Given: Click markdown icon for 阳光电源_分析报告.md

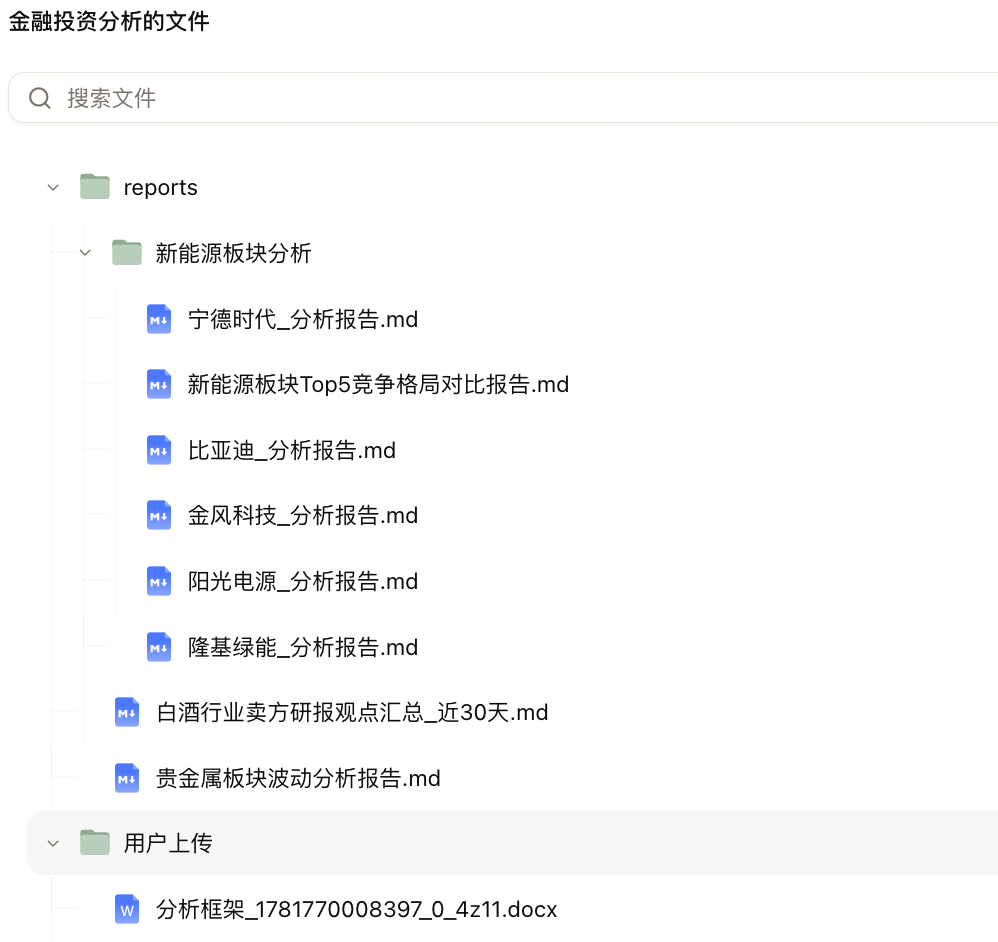Looking at the screenshot, I should click(158, 581).
